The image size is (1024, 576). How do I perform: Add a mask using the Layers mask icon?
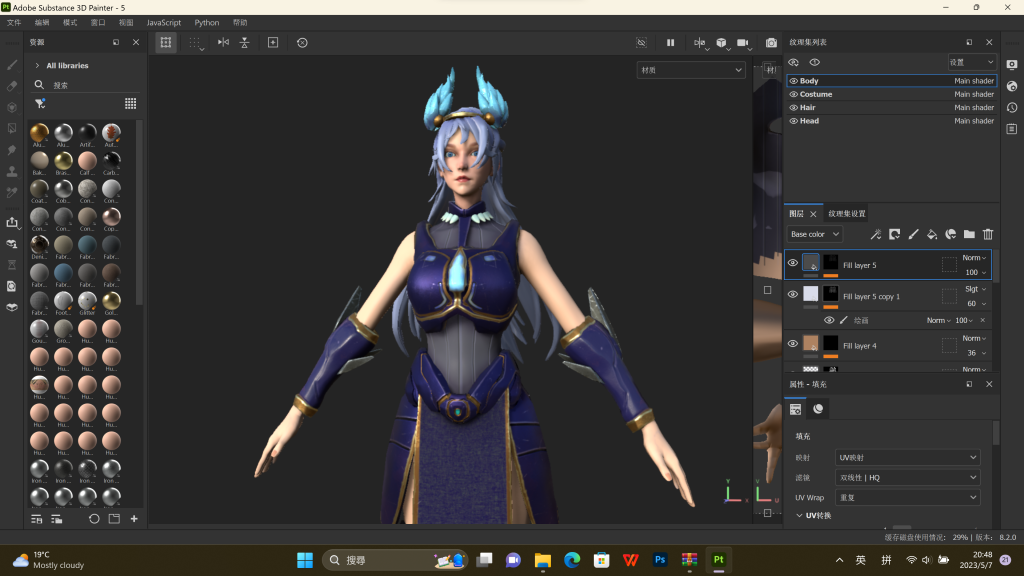(895, 234)
